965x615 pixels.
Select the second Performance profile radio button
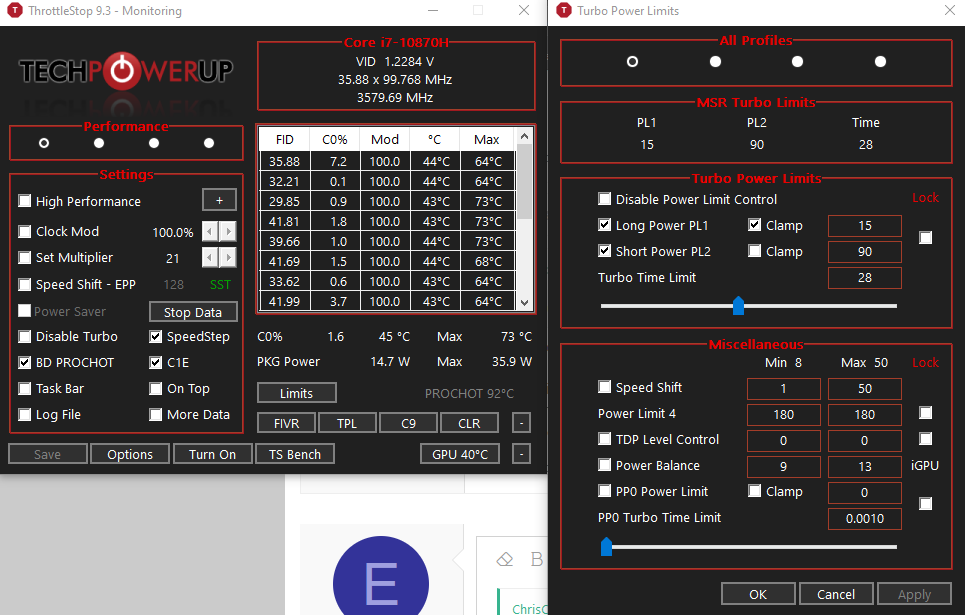pyautogui.click(x=98, y=143)
